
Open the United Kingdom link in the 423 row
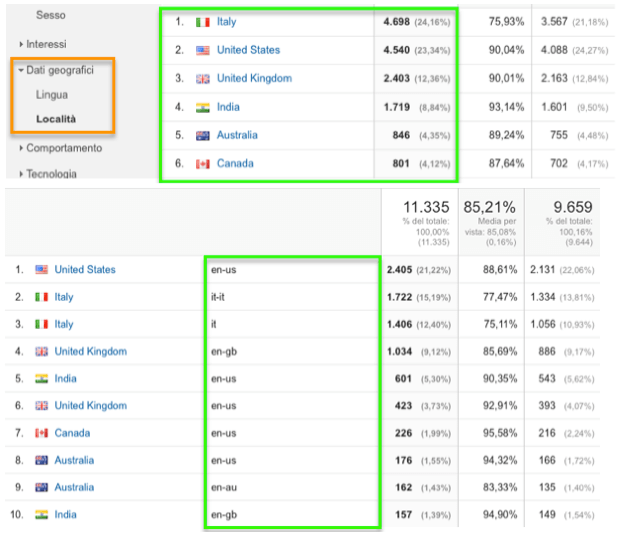91,406
